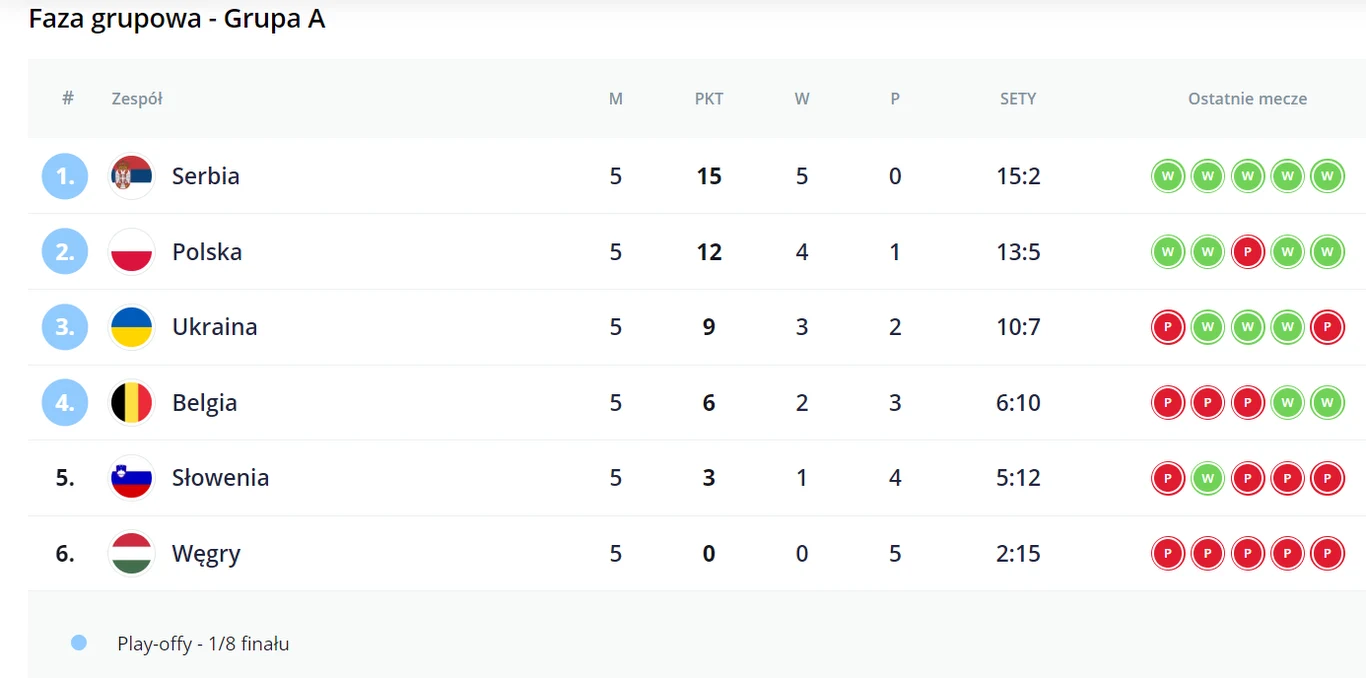Click the blue Play-offy legend dot
This screenshot has height=678, width=1366.
tap(79, 643)
